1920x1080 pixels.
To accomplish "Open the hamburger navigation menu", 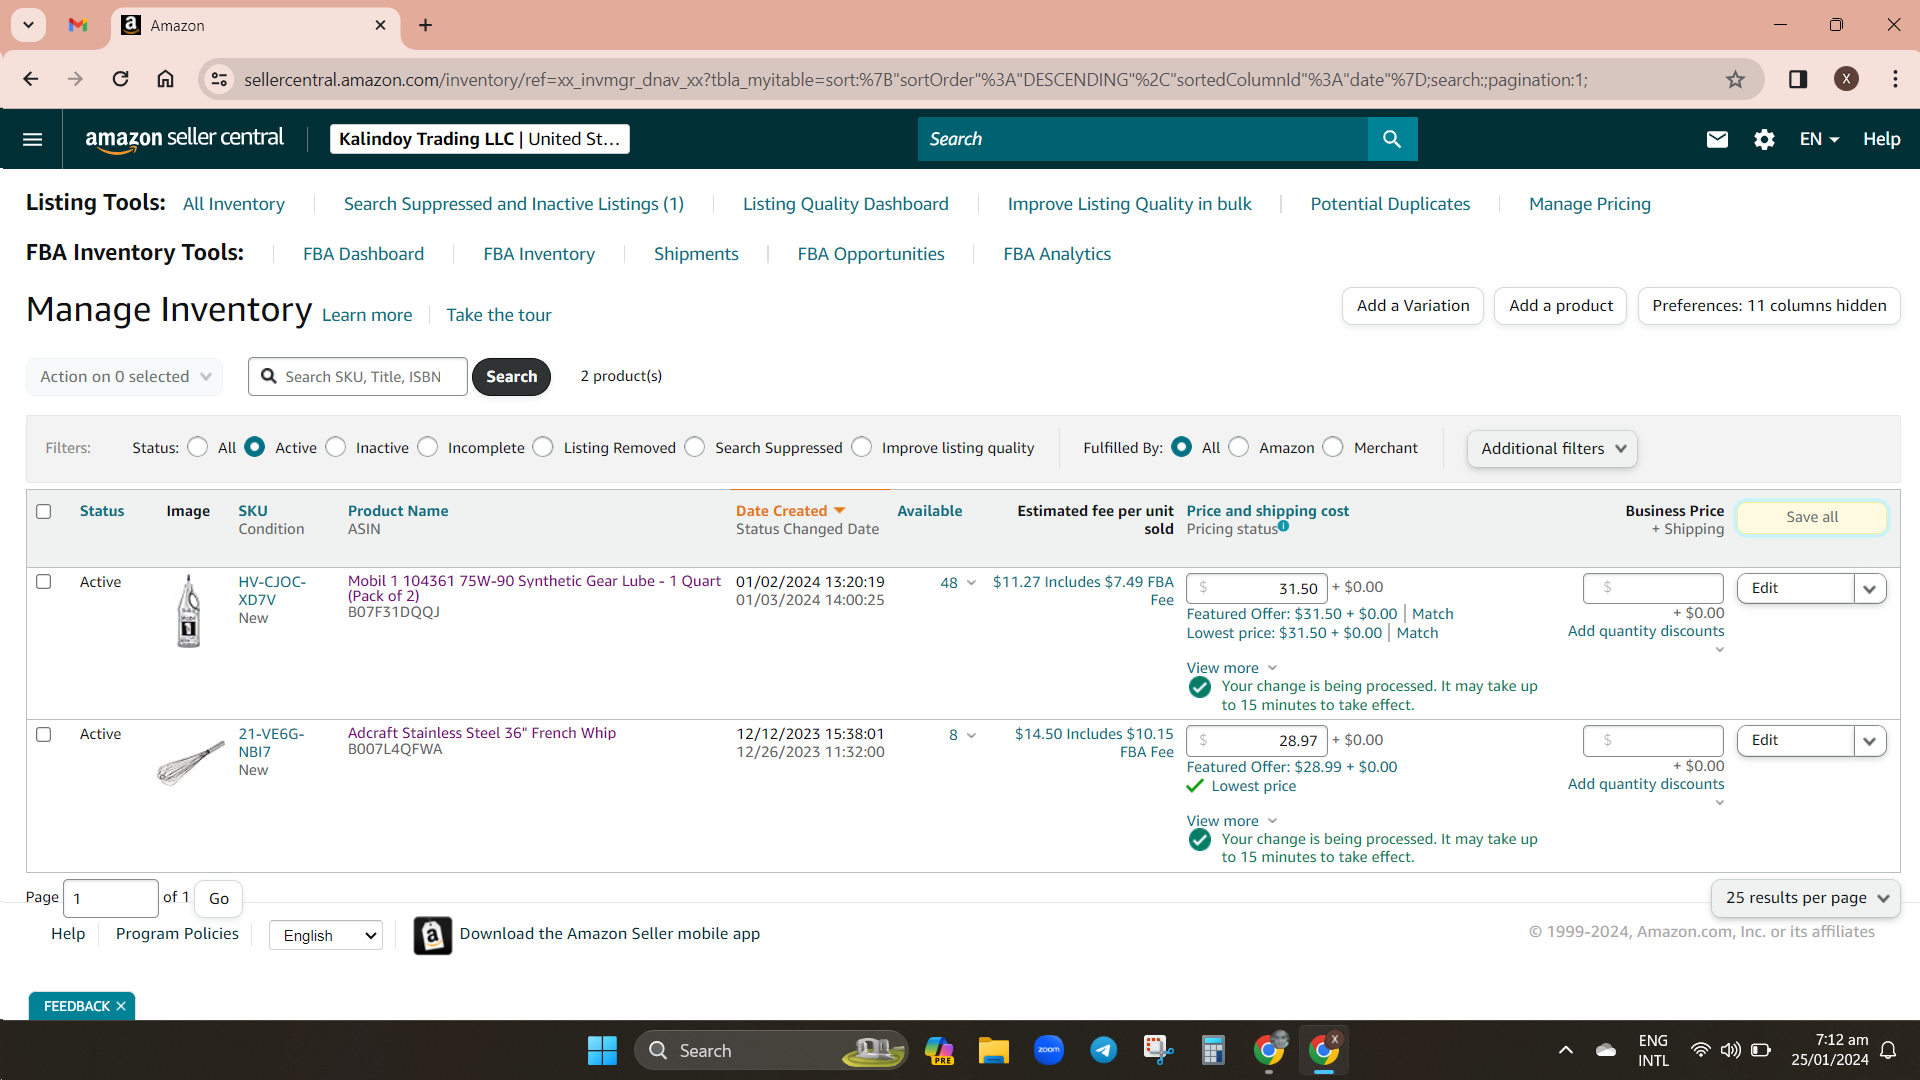I will point(32,139).
